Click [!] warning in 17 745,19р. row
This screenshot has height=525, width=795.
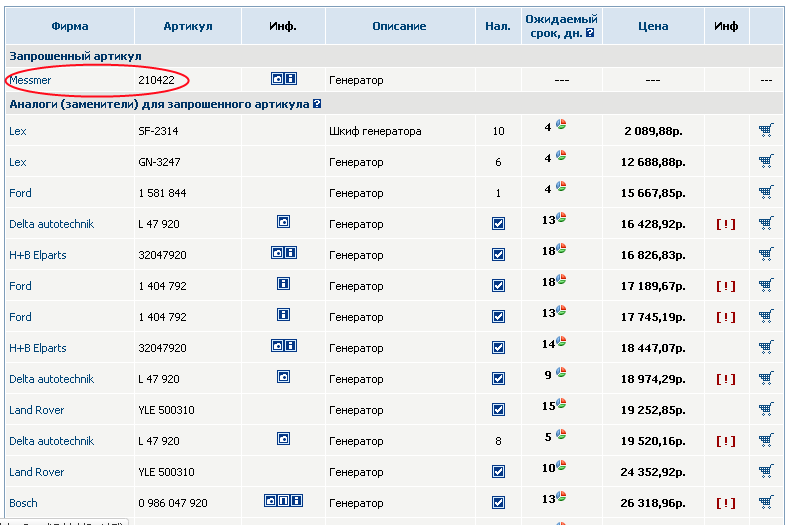726,317
